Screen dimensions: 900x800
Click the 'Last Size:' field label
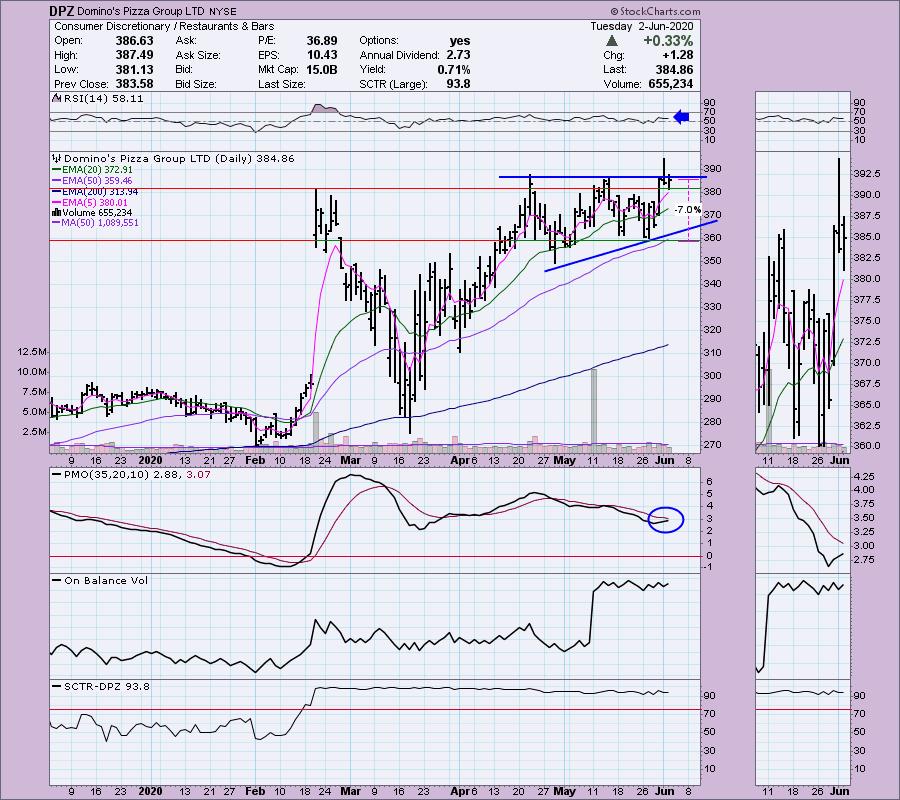click(281, 84)
